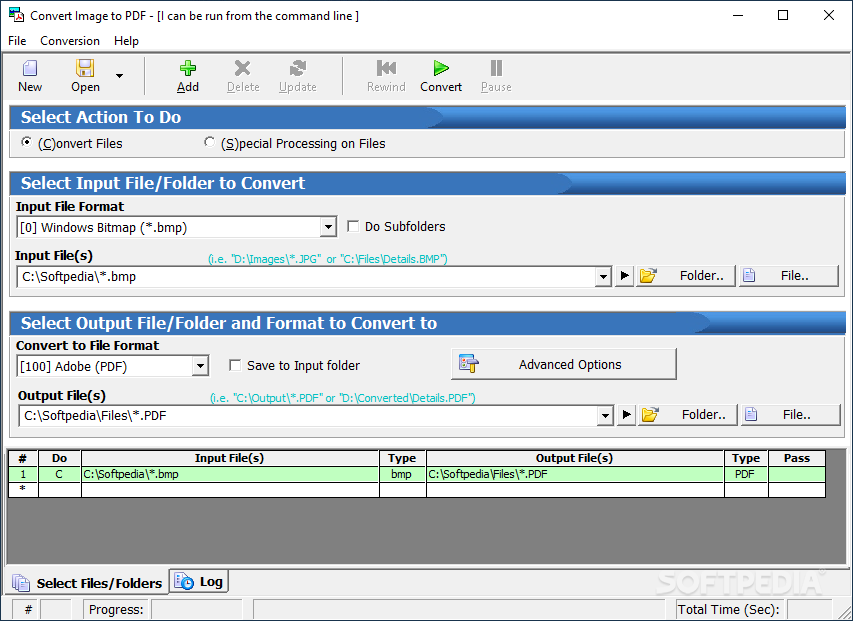Click the black arrow beside output path

627,415
